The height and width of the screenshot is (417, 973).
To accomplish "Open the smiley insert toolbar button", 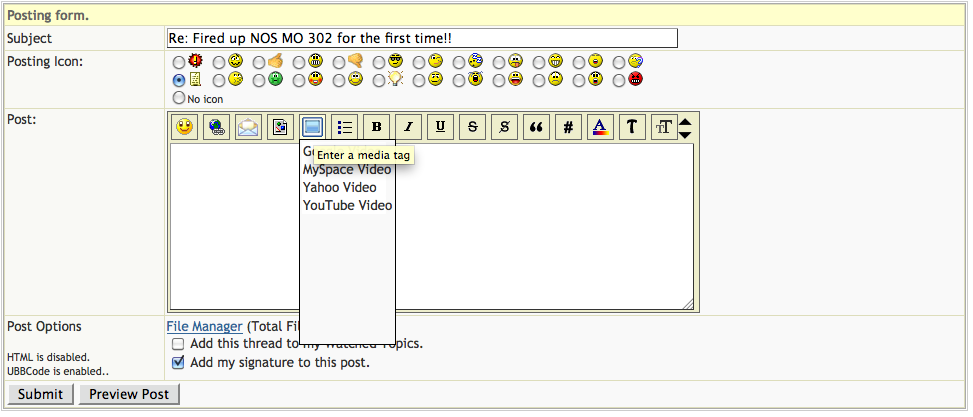I will (x=184, y=127).
